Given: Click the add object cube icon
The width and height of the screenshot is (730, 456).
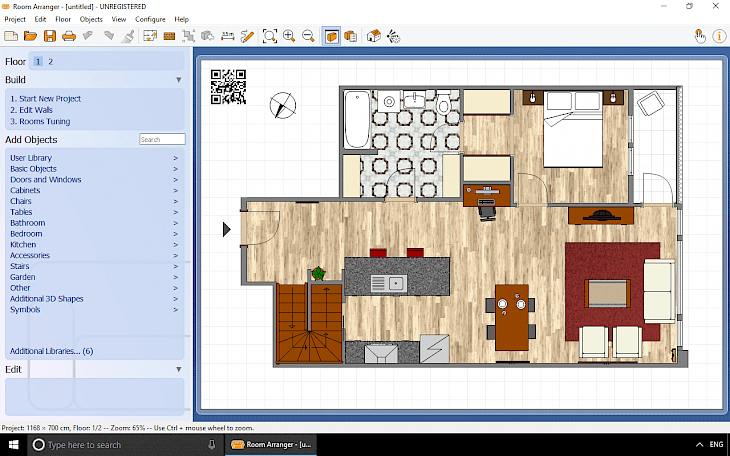Looking at the screenshot, I should [207, 36].
